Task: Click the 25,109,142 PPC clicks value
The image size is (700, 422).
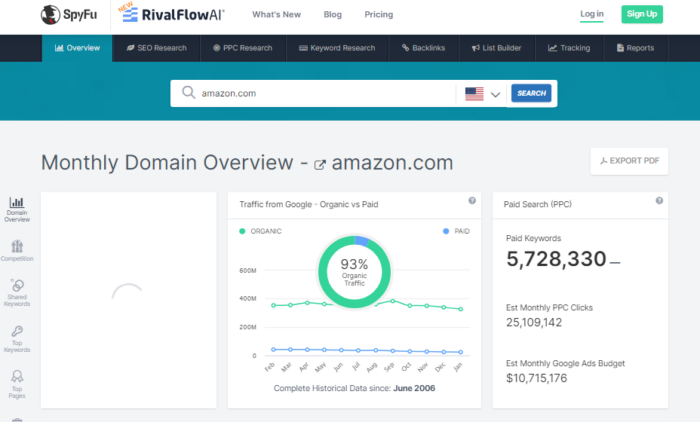Action: coord(534,322)
